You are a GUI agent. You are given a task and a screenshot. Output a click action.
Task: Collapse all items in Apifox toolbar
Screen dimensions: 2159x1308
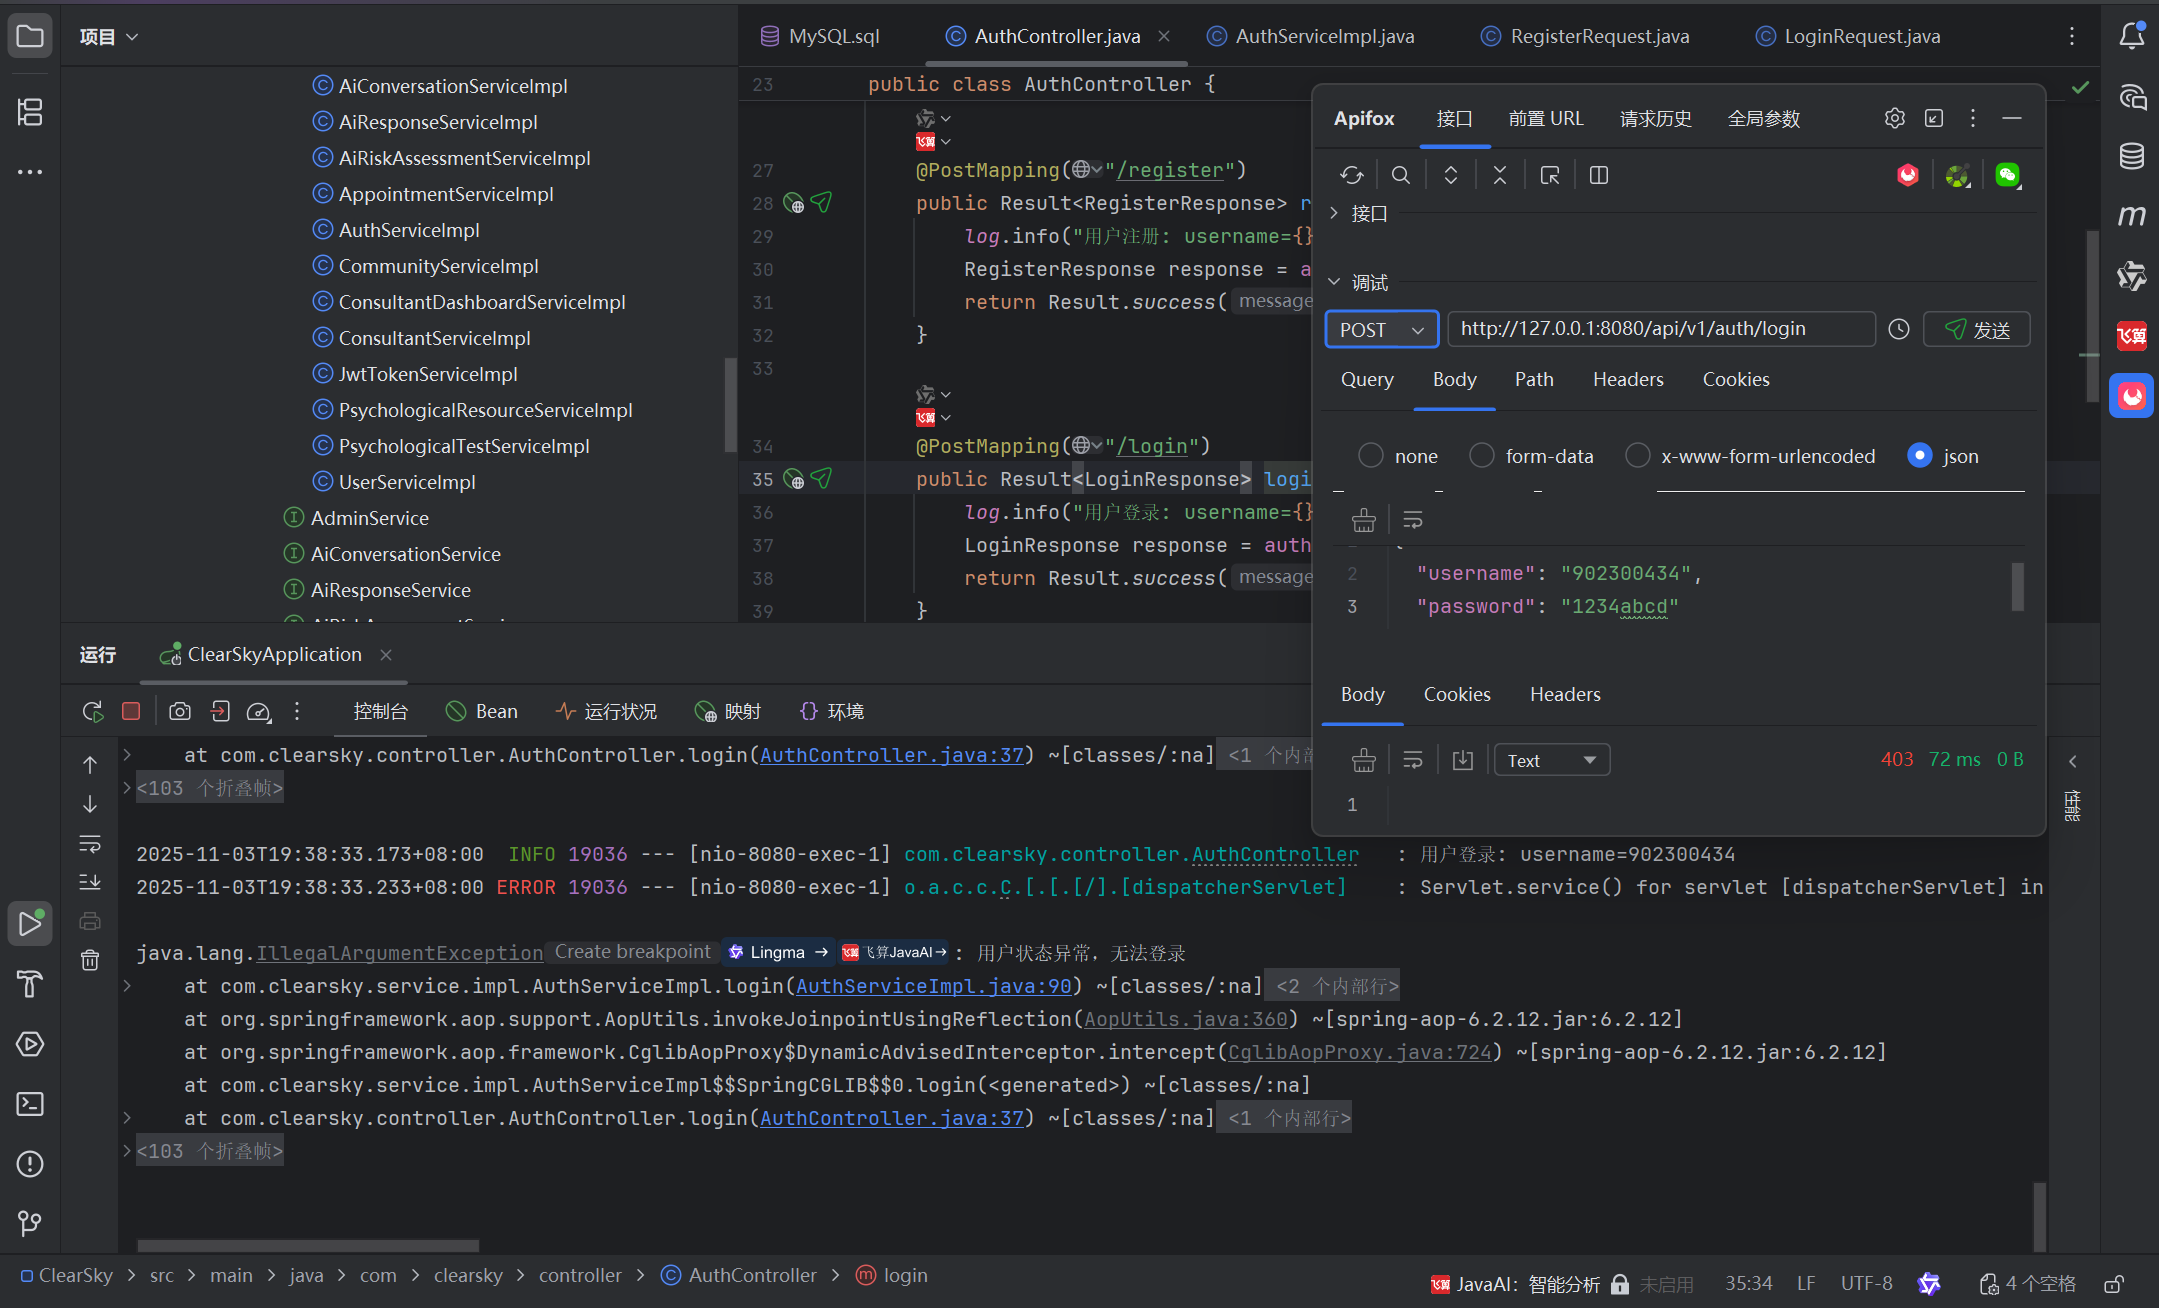[1500, 175]
